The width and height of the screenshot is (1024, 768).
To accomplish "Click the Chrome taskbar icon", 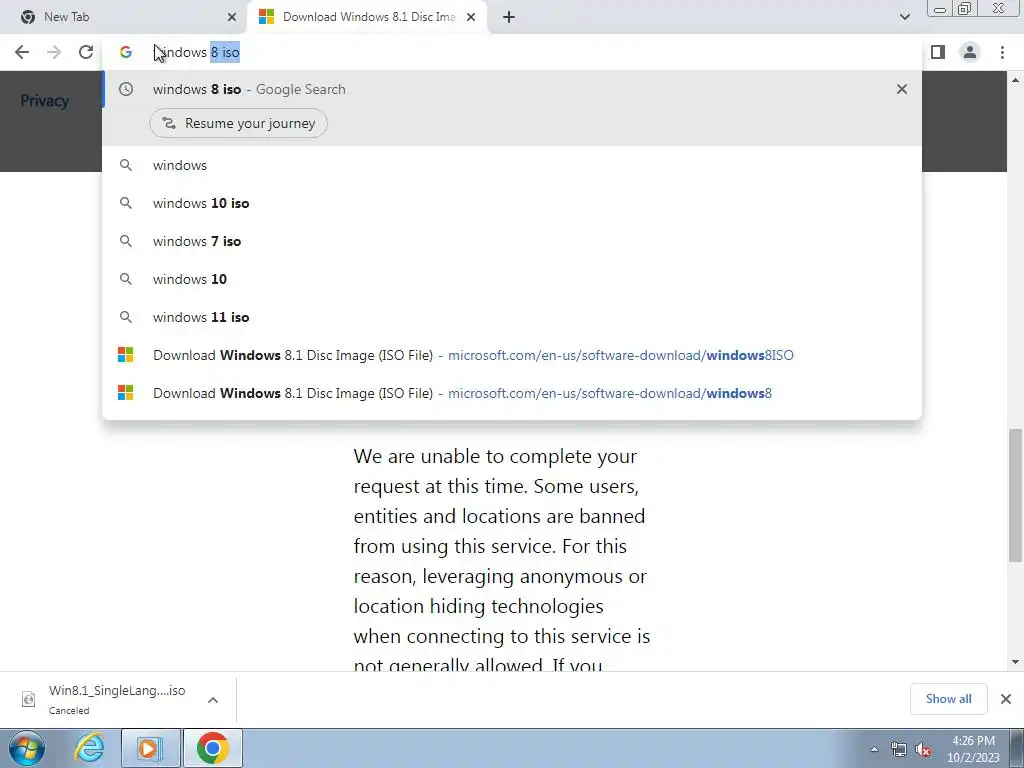I will pos(212,748).
